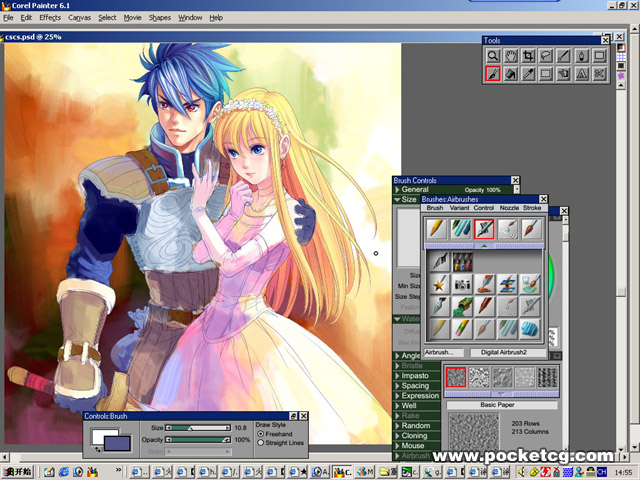Open the Airbrush category dropdown
This screenshot has height=480, width=640.
444,352
